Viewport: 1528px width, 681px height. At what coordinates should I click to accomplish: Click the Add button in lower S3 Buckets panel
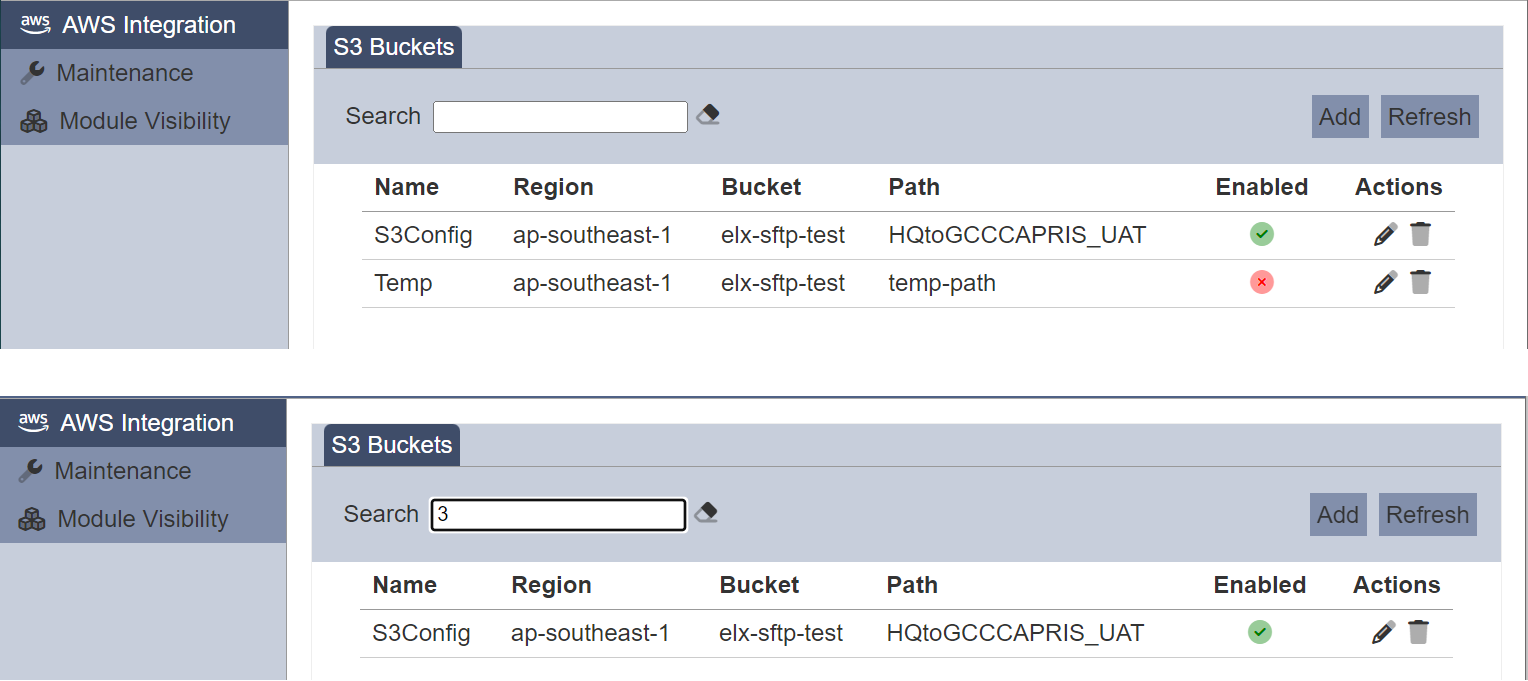tap(1338, 515)
